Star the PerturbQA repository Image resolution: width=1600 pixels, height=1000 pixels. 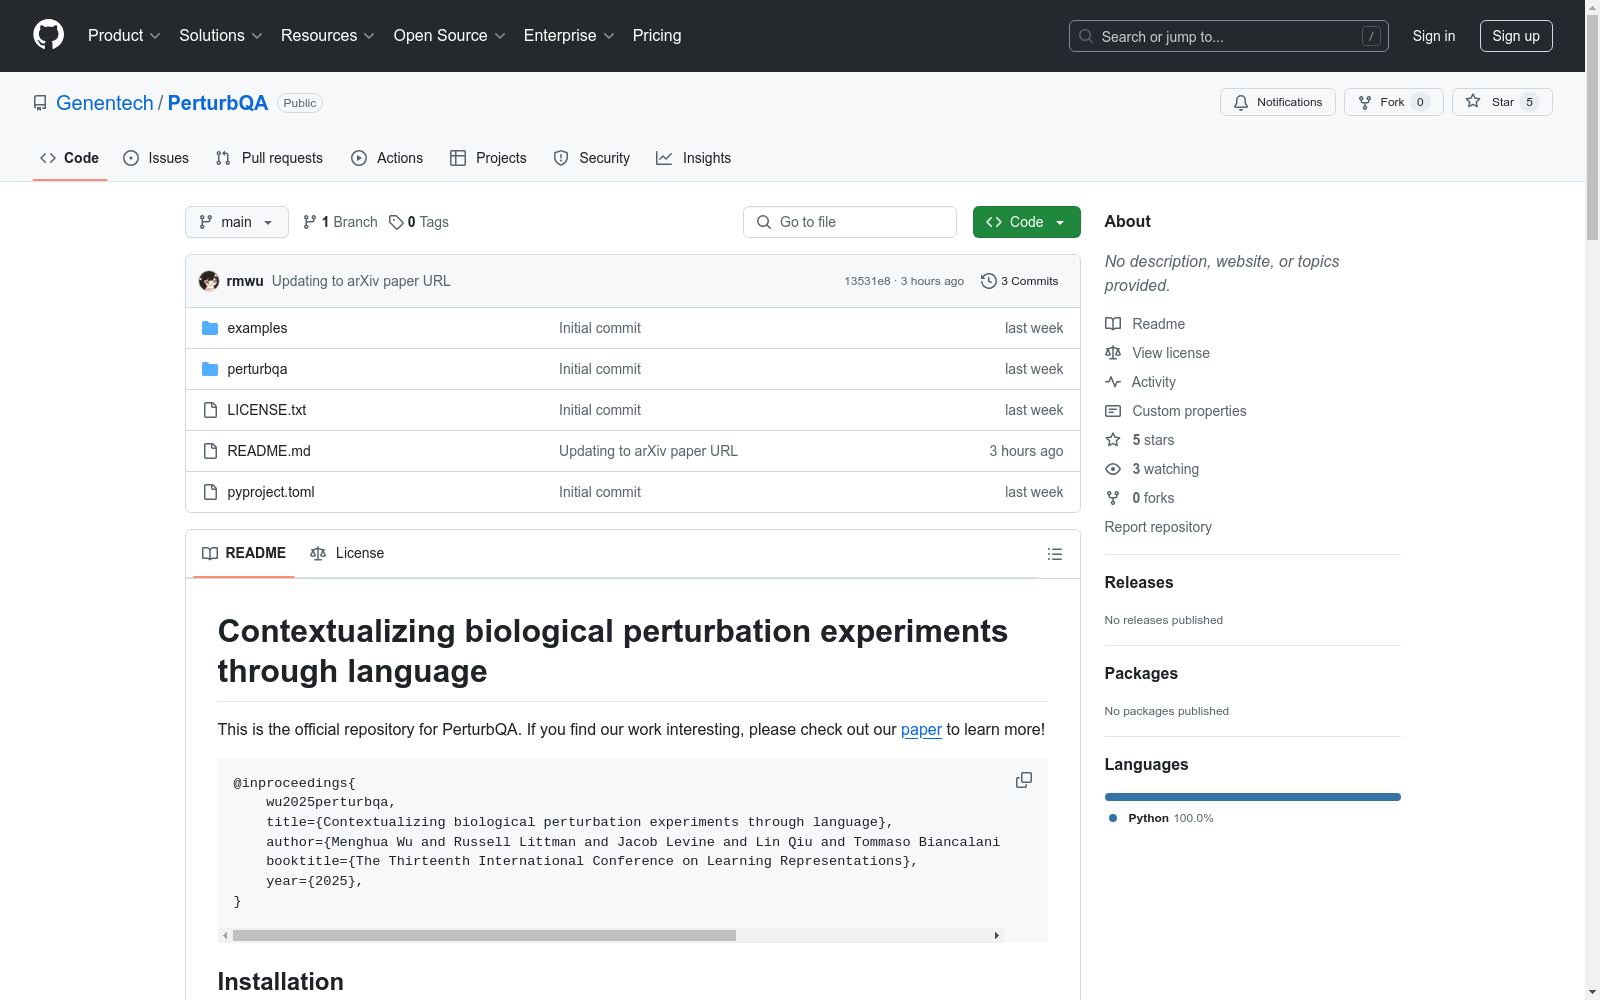pos(1502,102)
